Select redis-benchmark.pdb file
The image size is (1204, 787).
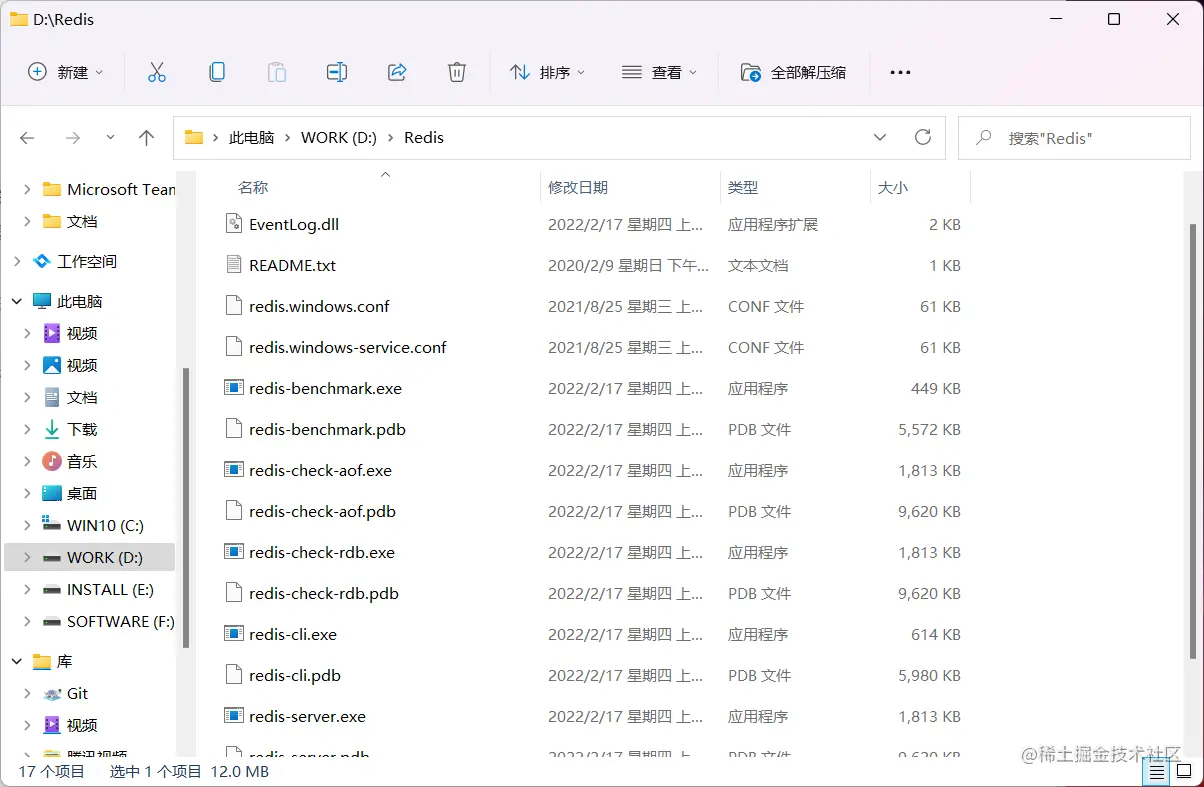327,429
